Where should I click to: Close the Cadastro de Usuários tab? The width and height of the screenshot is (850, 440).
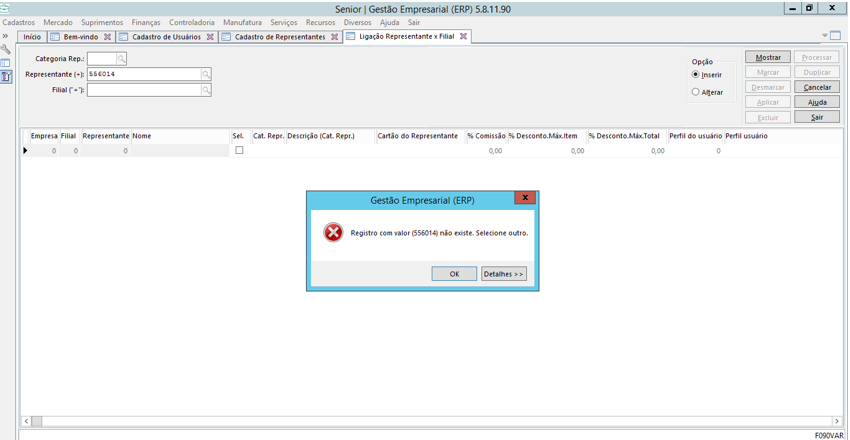(210, 37)
